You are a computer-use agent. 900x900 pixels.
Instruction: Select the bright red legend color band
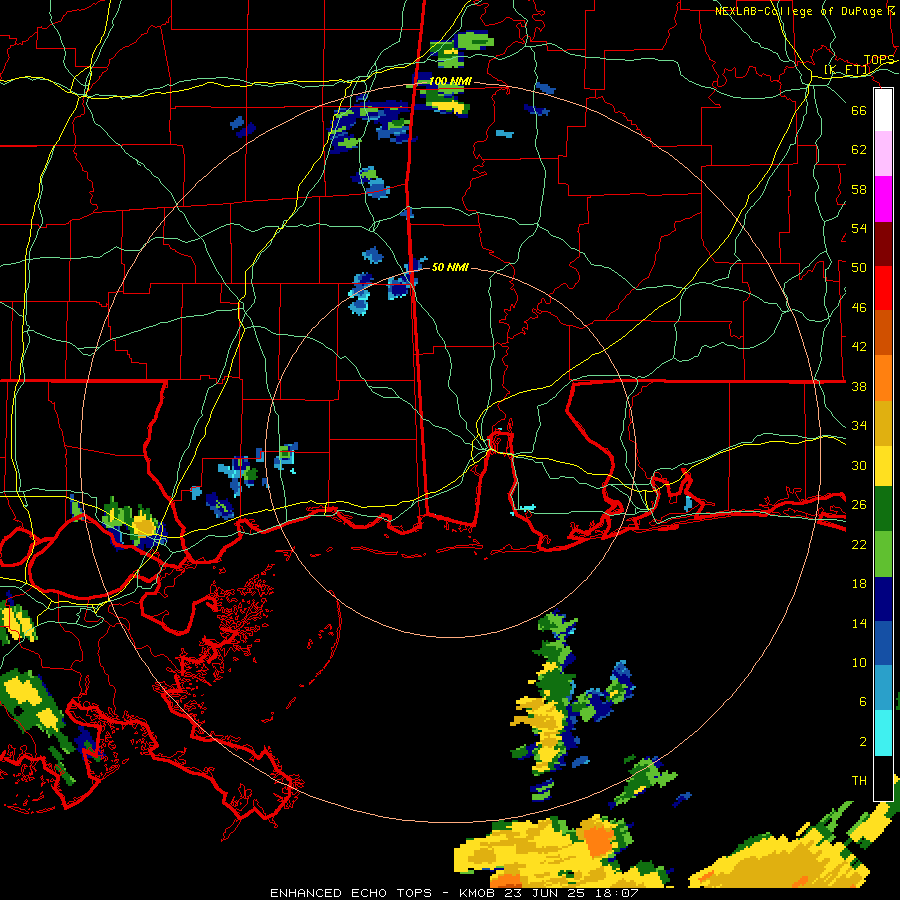pos(883,288)
